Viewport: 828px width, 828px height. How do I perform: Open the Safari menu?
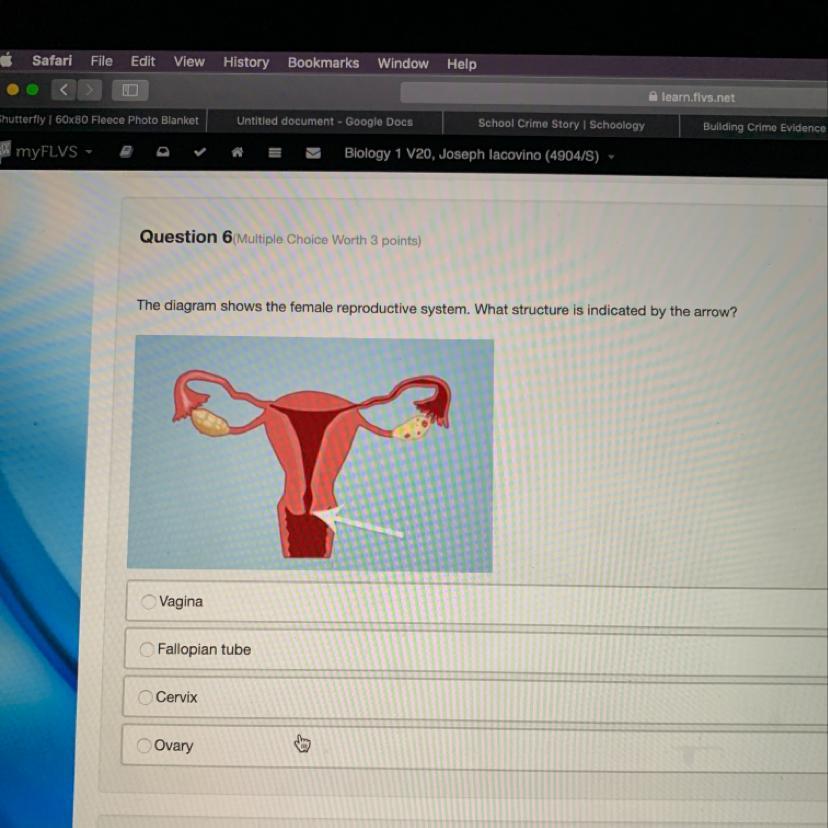tap(52, 60)
